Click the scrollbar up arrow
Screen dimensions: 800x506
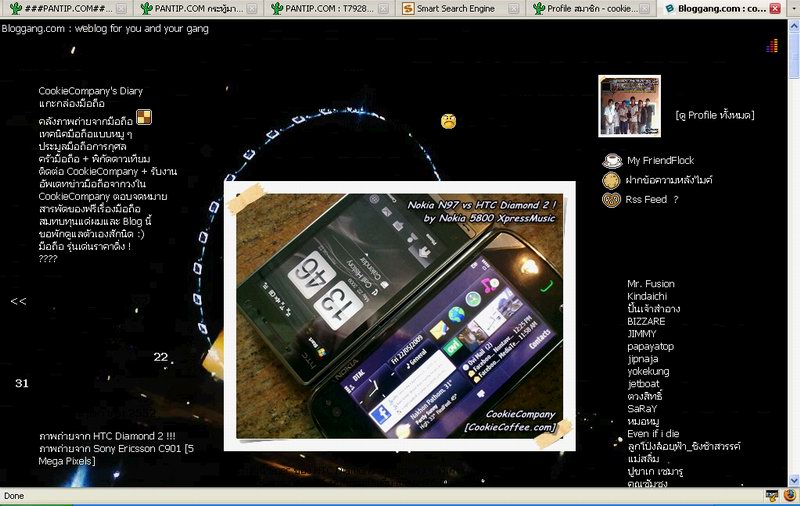[793, 25]
